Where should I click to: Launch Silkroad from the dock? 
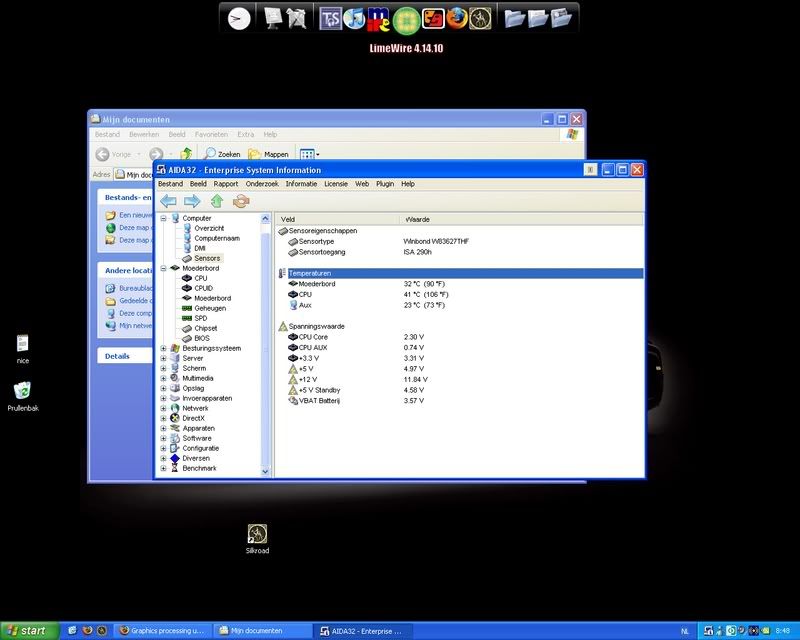480,19
